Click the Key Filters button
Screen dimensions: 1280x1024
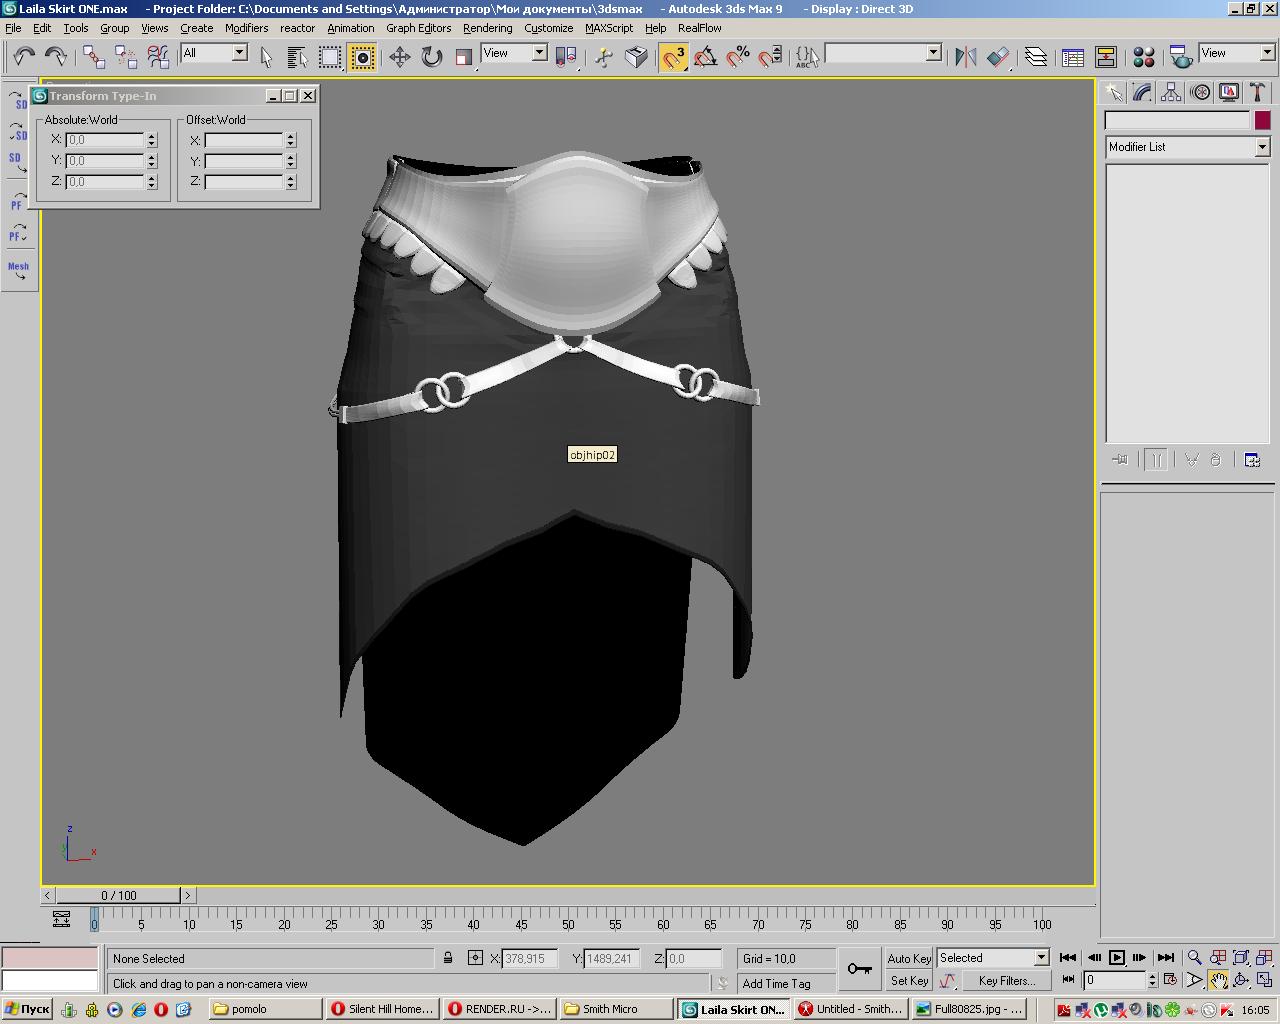(1006, 981)
